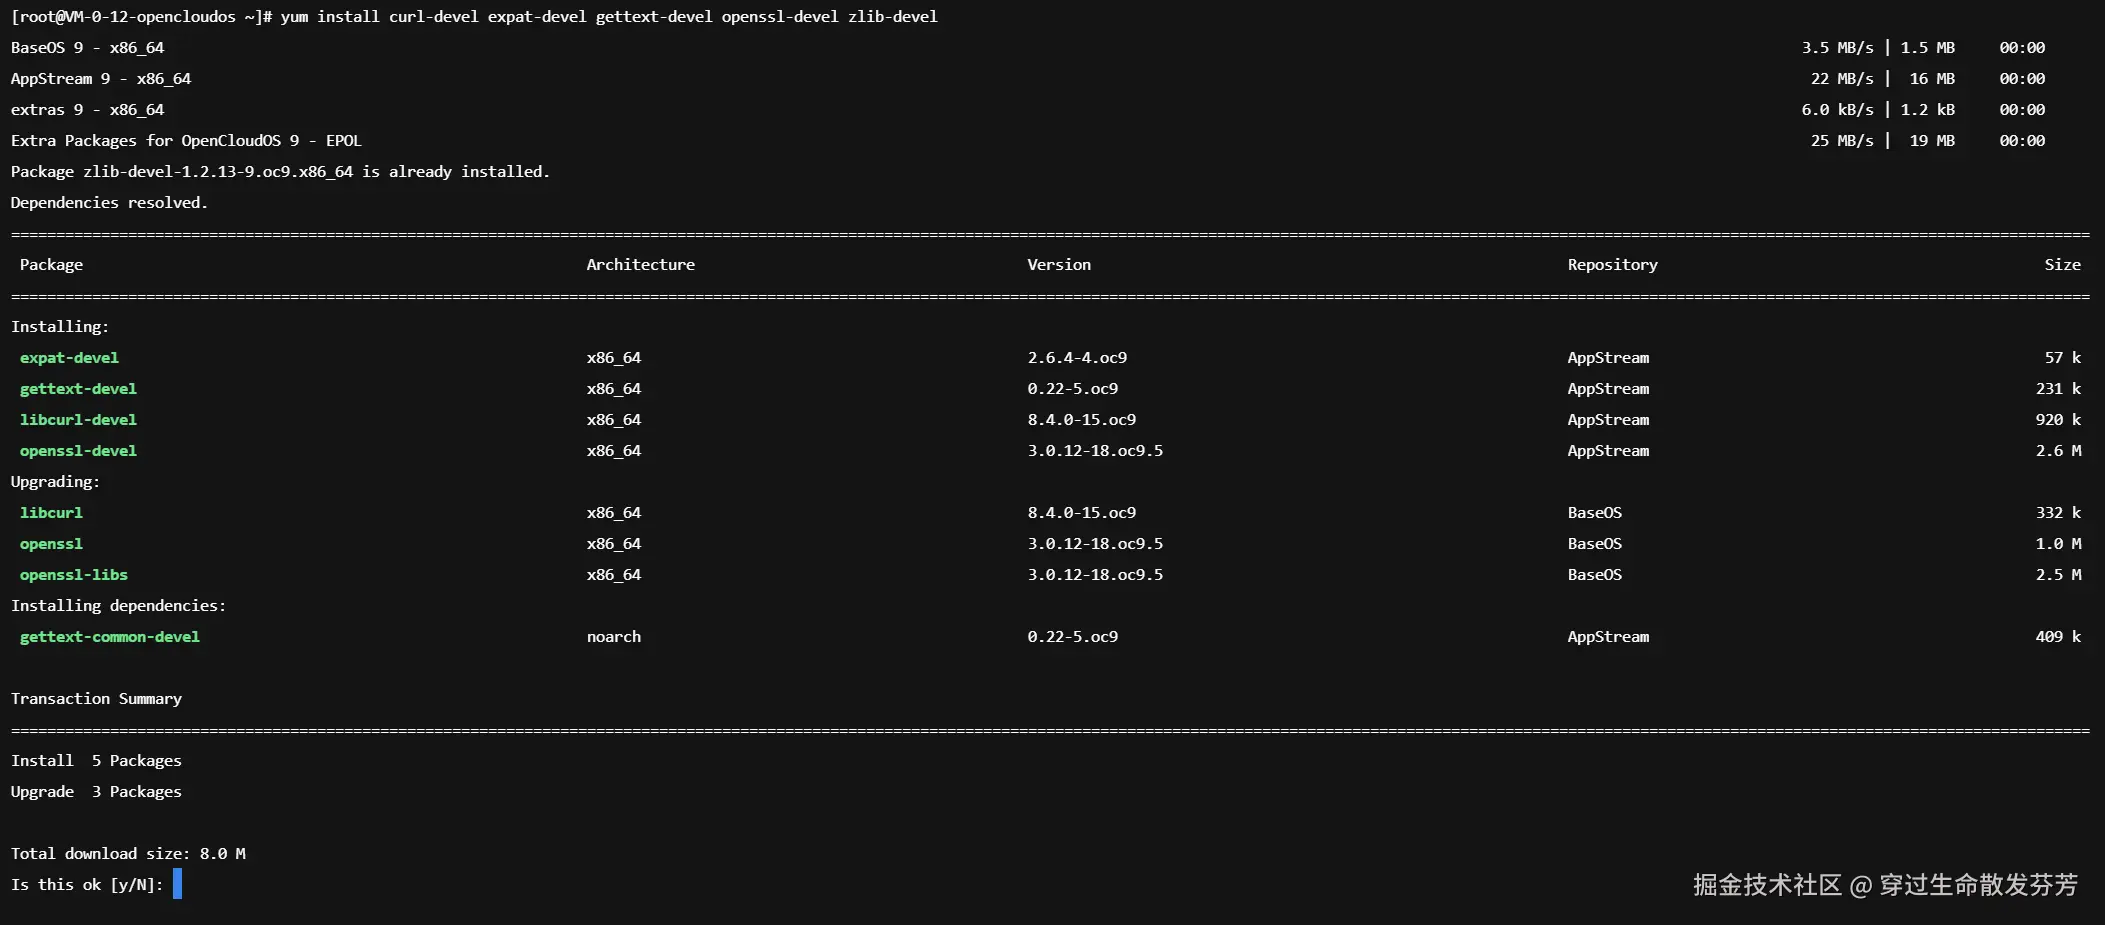Select the libcurl package name under Upgrading
The image size is (2105, 925).
51,513
